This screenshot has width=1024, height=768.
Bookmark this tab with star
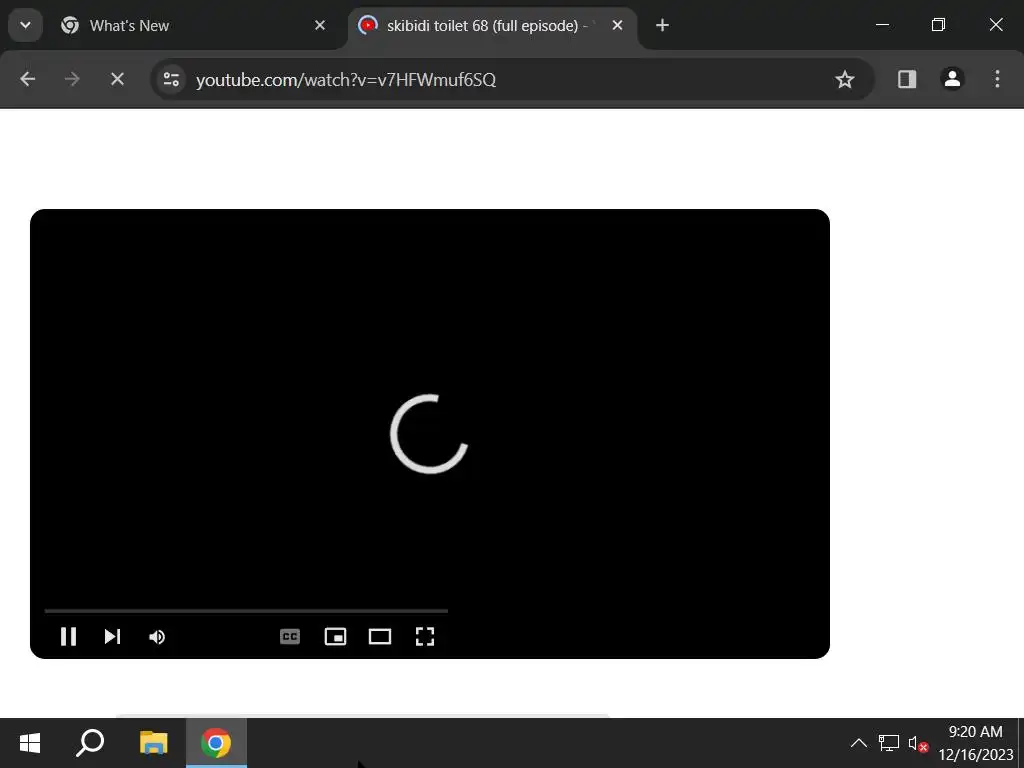pyautogui.click(x=844, y=80)
